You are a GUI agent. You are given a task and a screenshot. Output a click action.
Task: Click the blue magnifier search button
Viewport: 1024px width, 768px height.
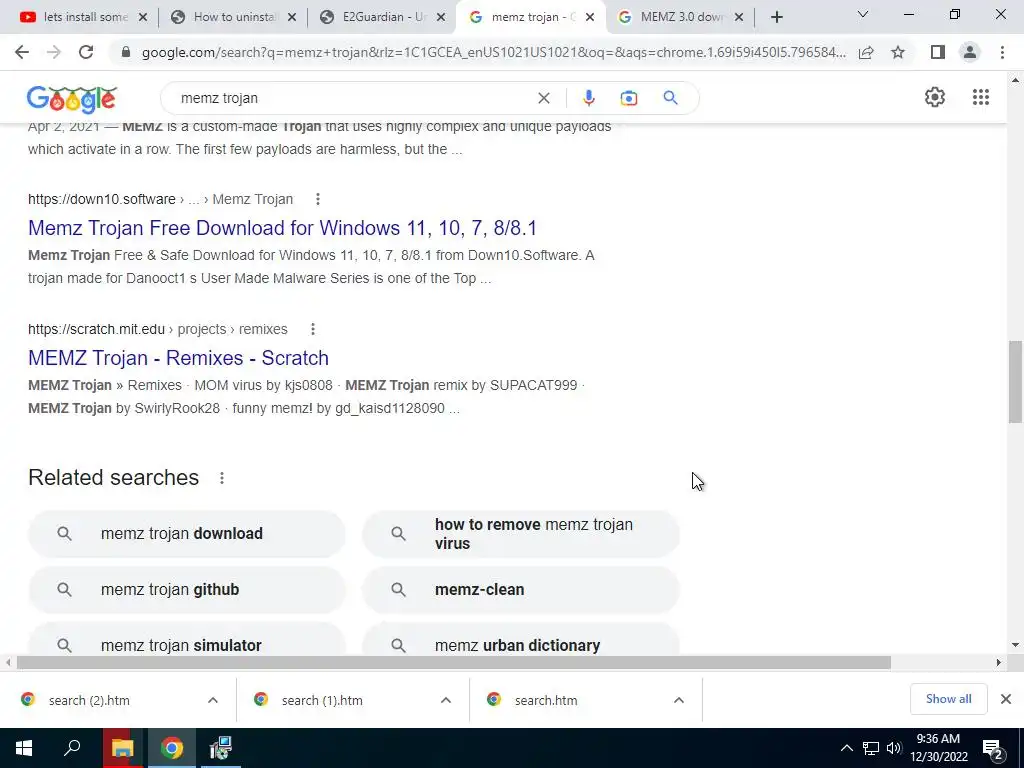point(670,98)
